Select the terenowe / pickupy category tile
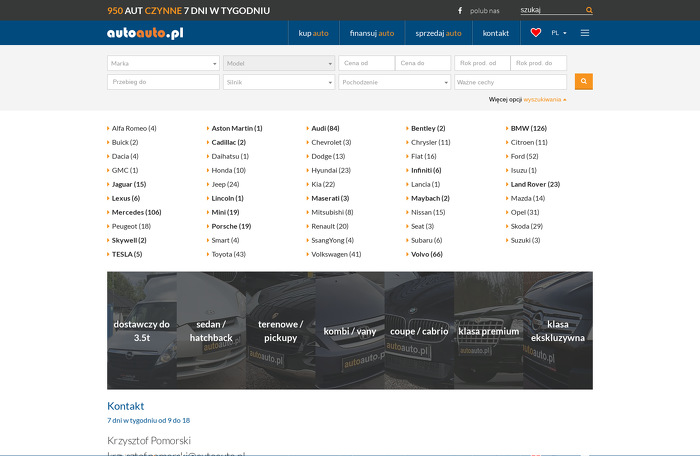Image resolution: width=700 pixels, height=456 pixels. point(280,330)
